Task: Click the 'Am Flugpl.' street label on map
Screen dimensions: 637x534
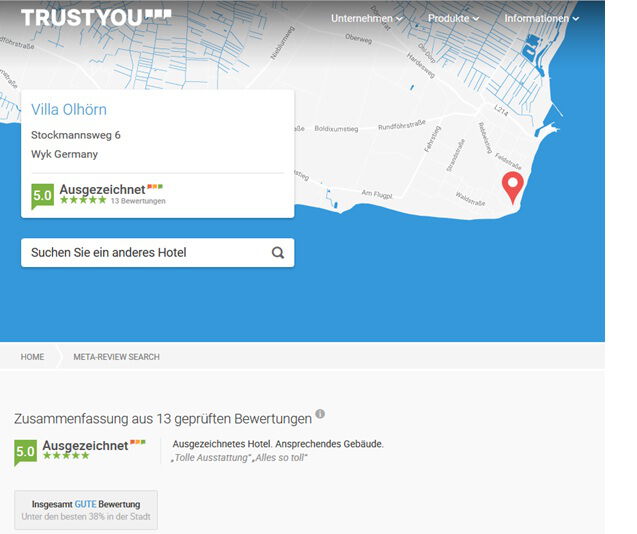Action: pyautogui.click(x=377, y=194)
